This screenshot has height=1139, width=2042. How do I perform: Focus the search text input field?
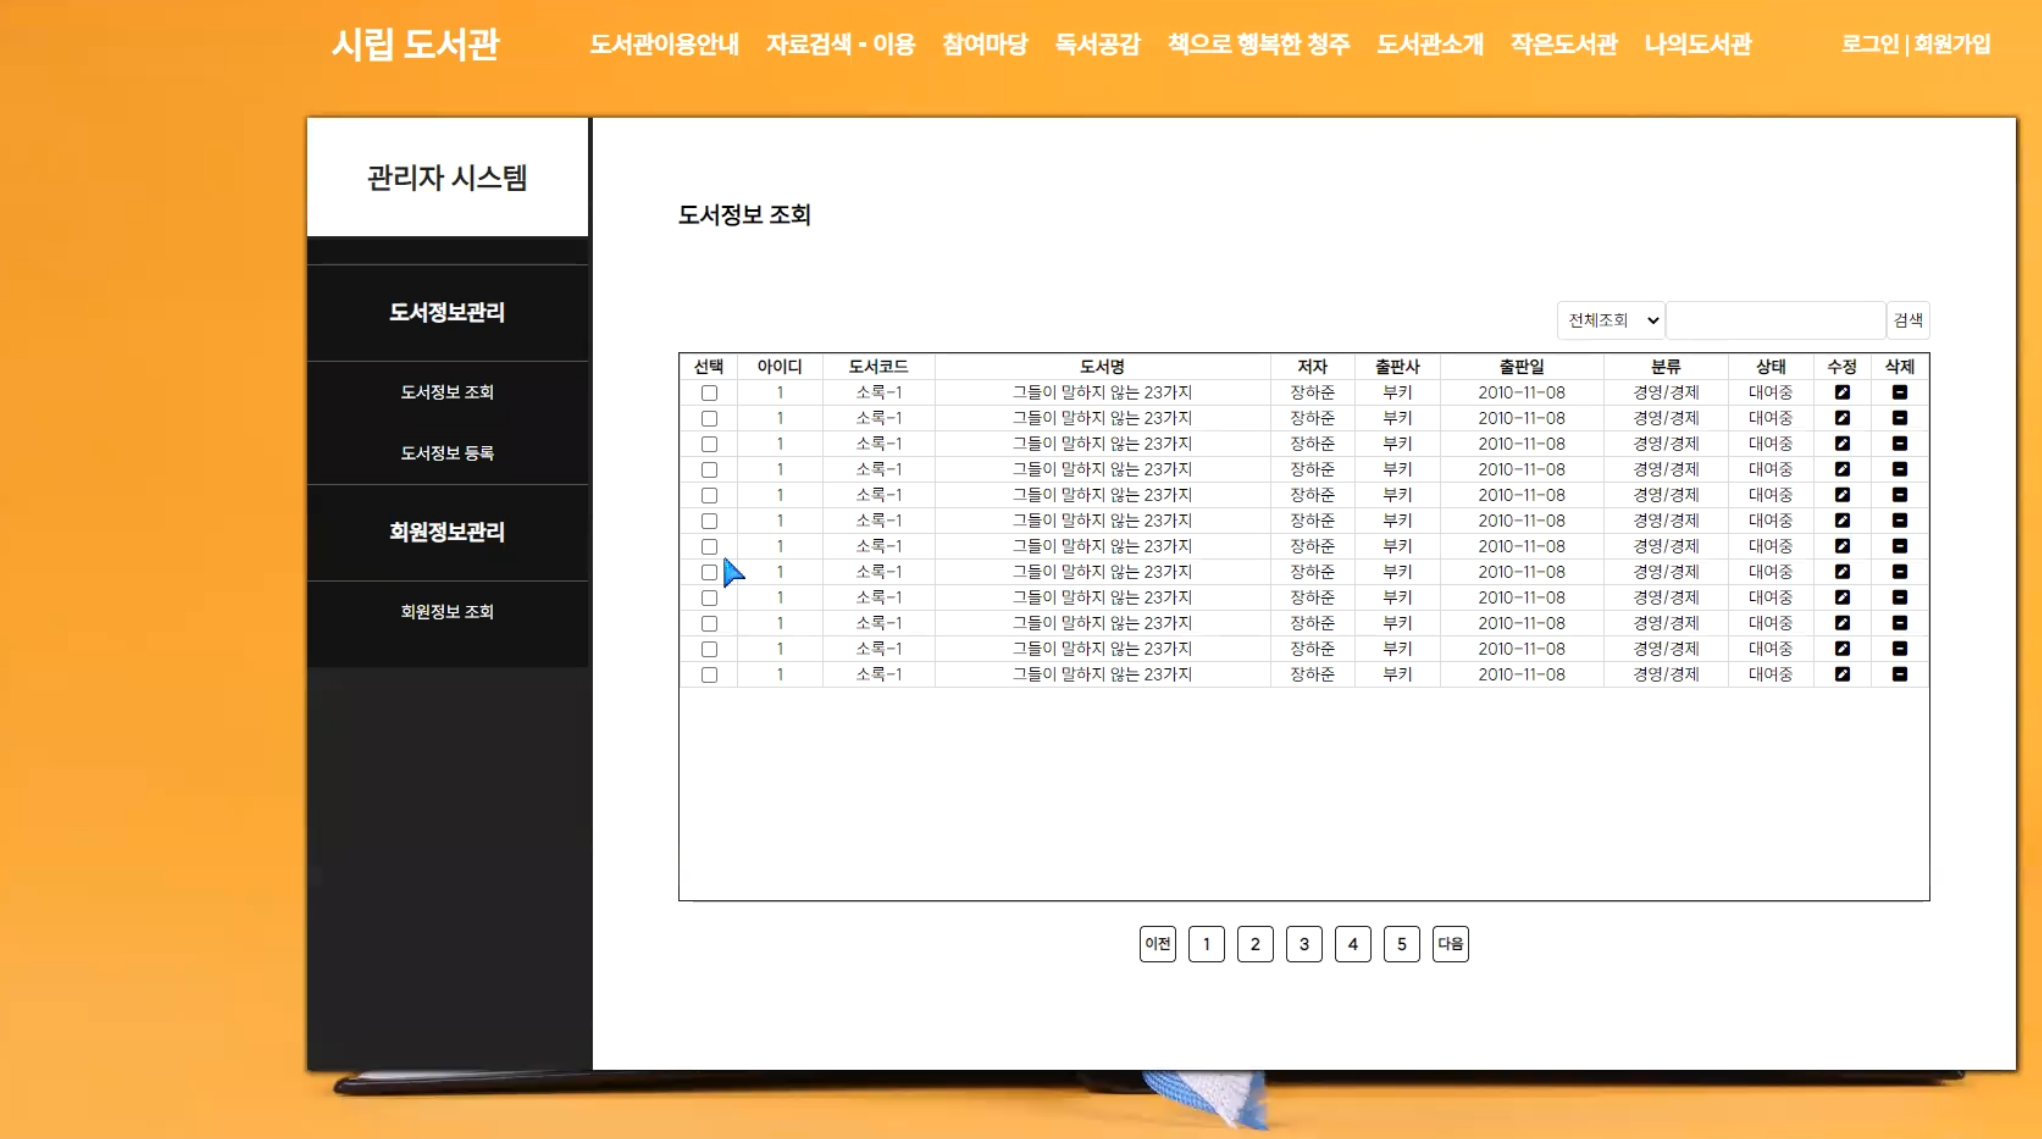1775,320
